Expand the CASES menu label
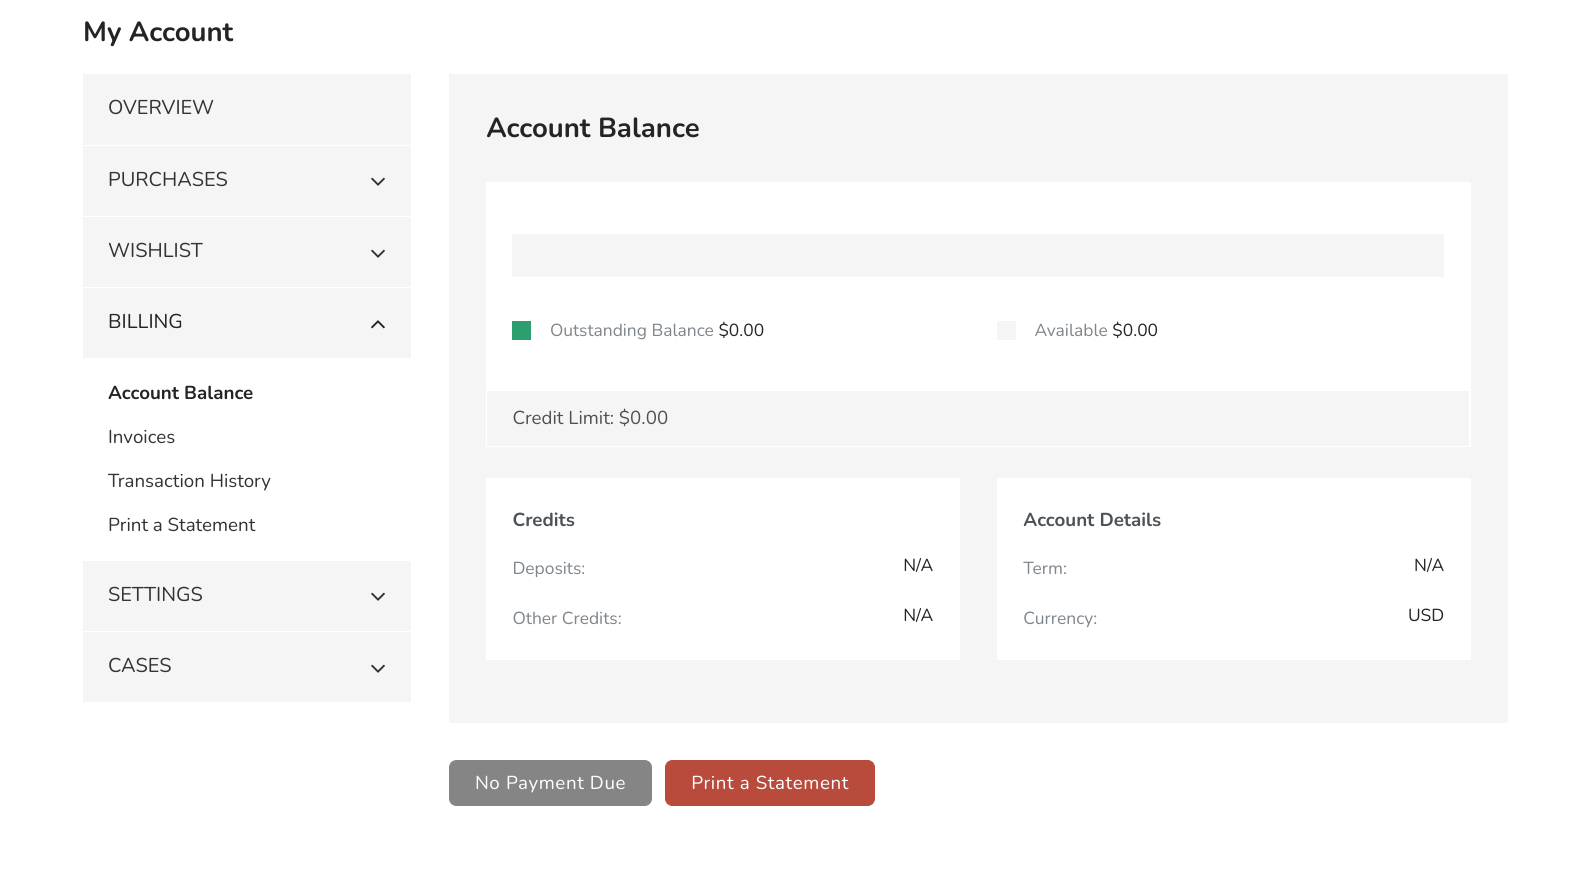 coord(140,666)
